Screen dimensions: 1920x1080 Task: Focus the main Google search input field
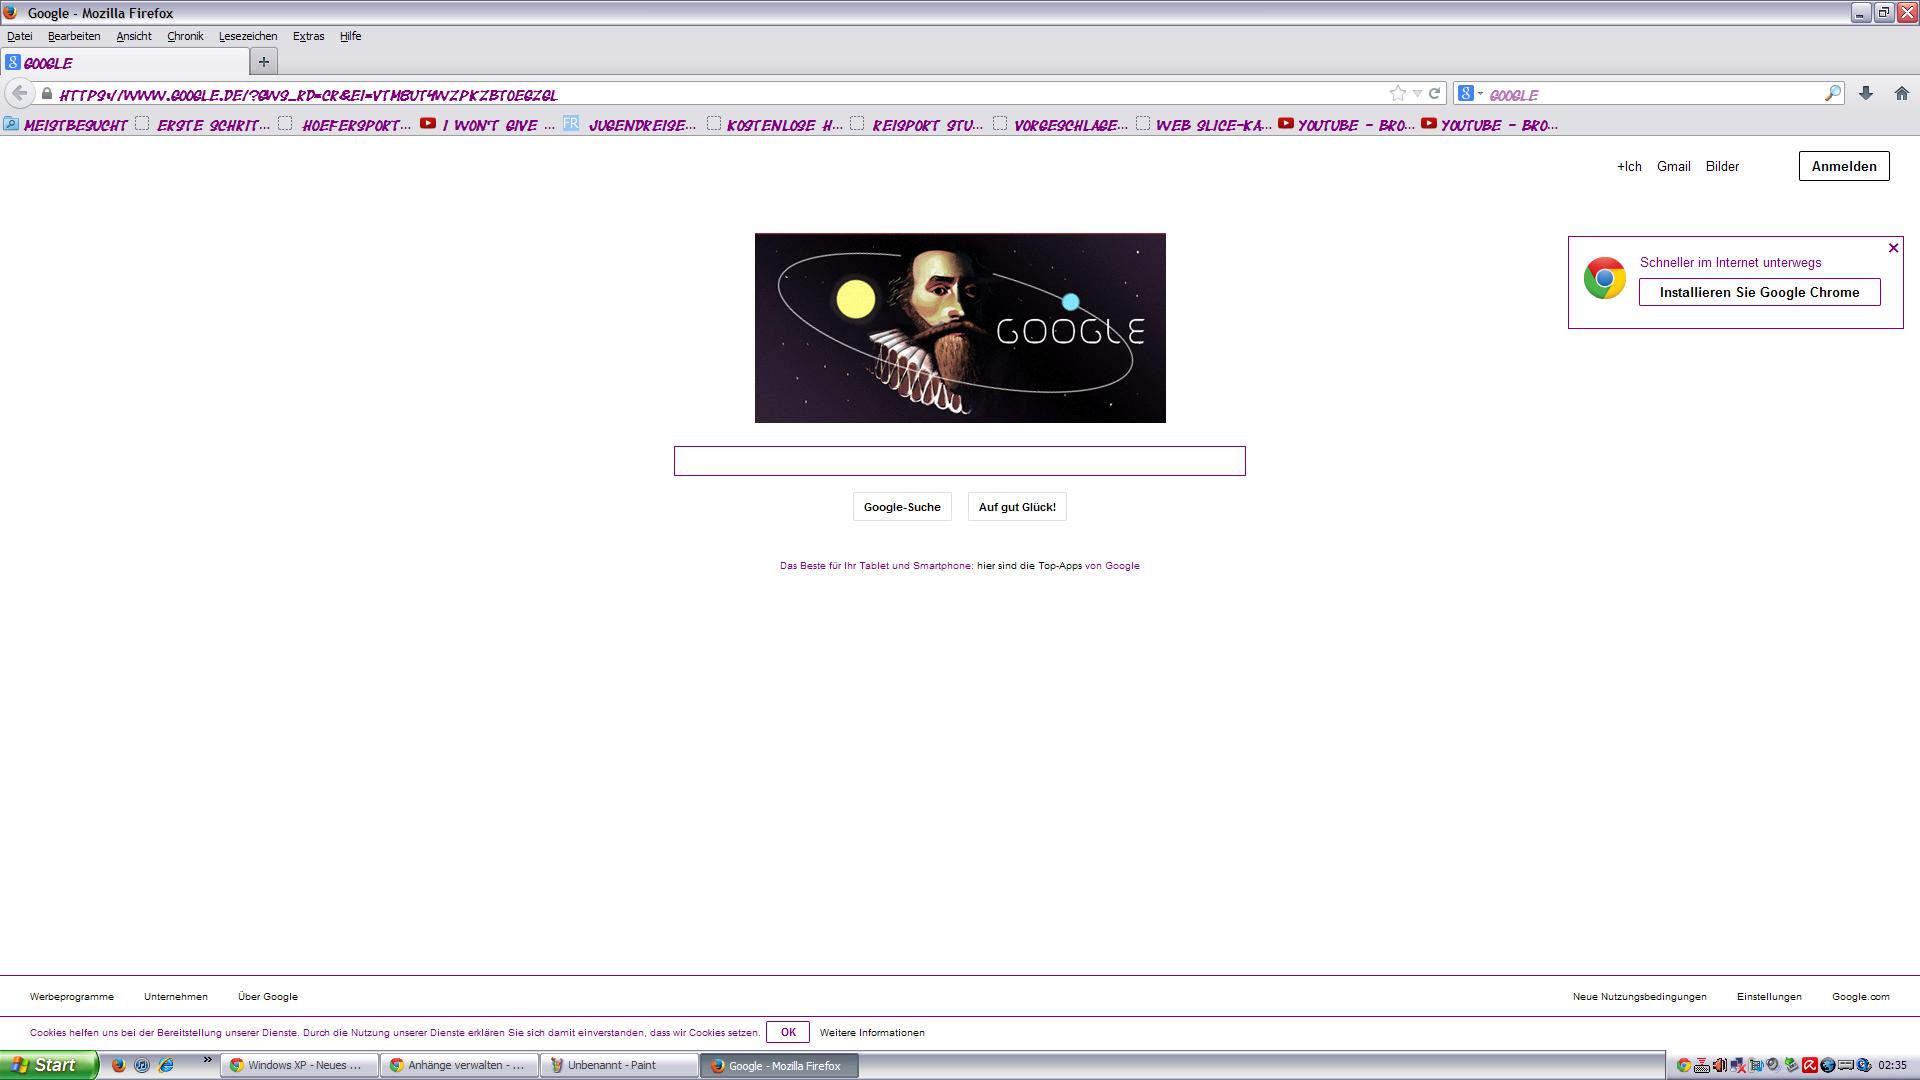pos(959,461)
